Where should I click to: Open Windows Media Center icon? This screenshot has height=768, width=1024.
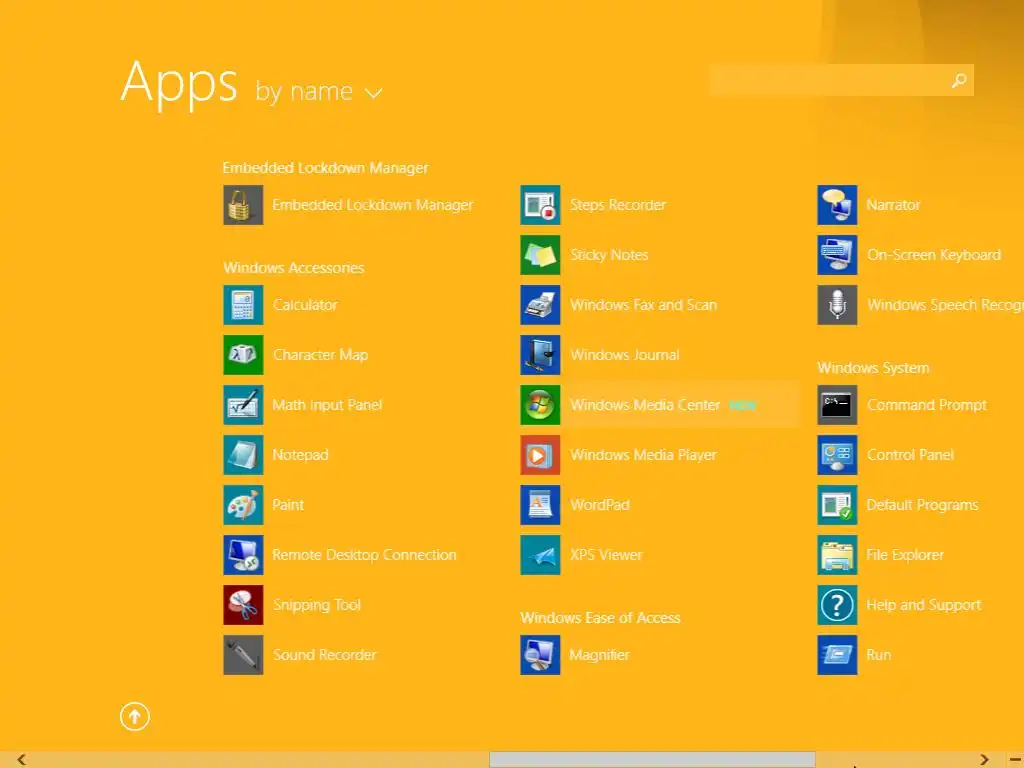(540, 405)
